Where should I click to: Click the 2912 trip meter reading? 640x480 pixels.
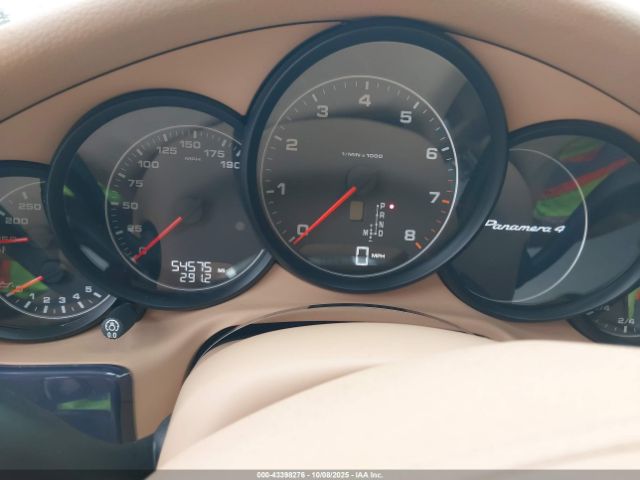pos(194,278)
